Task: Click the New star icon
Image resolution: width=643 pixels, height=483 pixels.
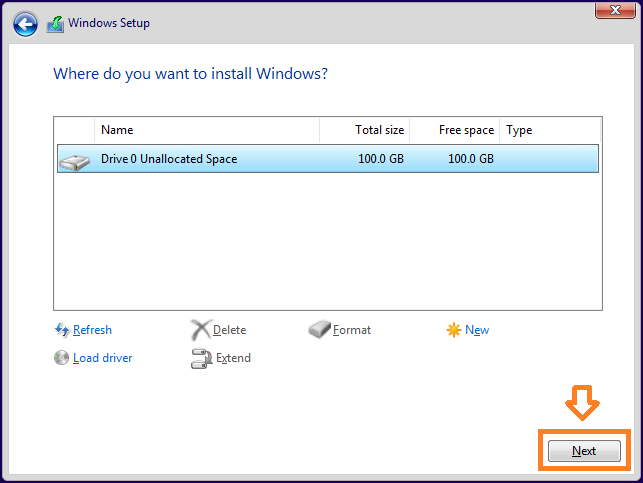Action: (x=454, y=330)
